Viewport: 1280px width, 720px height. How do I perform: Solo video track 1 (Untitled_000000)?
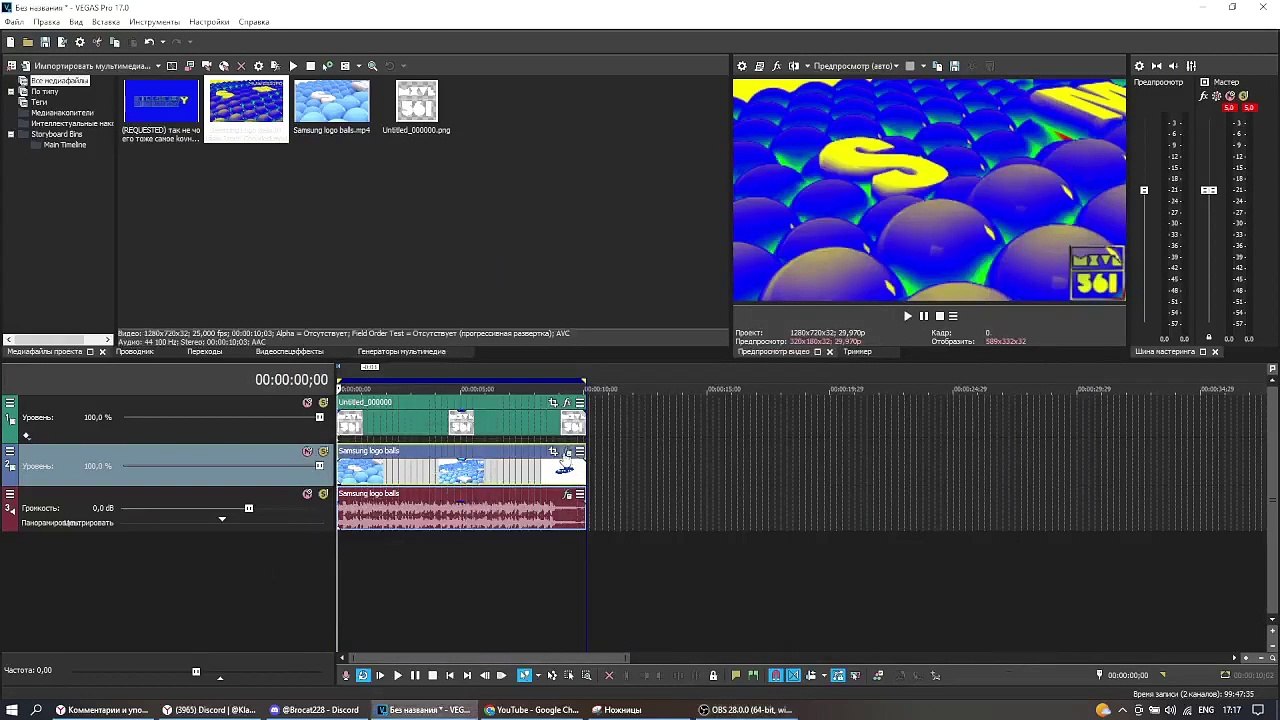(x=323, y=403)
